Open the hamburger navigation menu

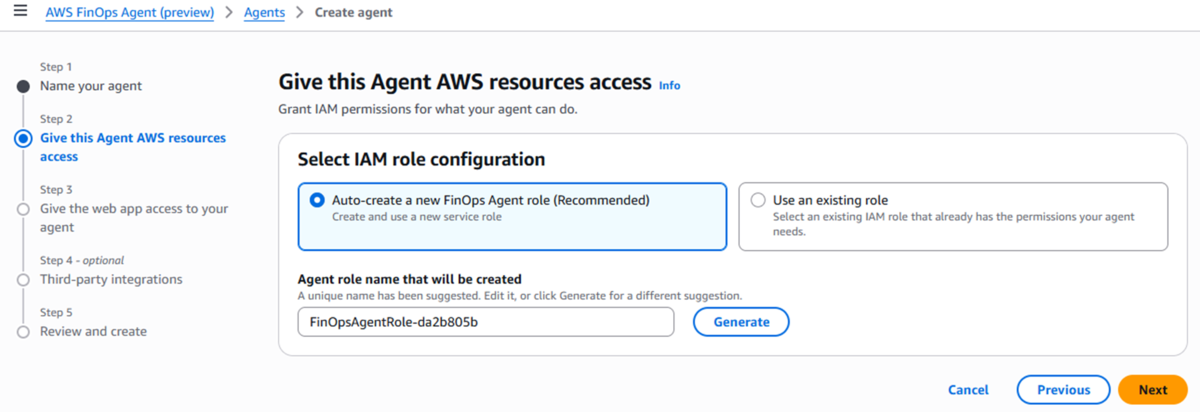tap(20, 12)
